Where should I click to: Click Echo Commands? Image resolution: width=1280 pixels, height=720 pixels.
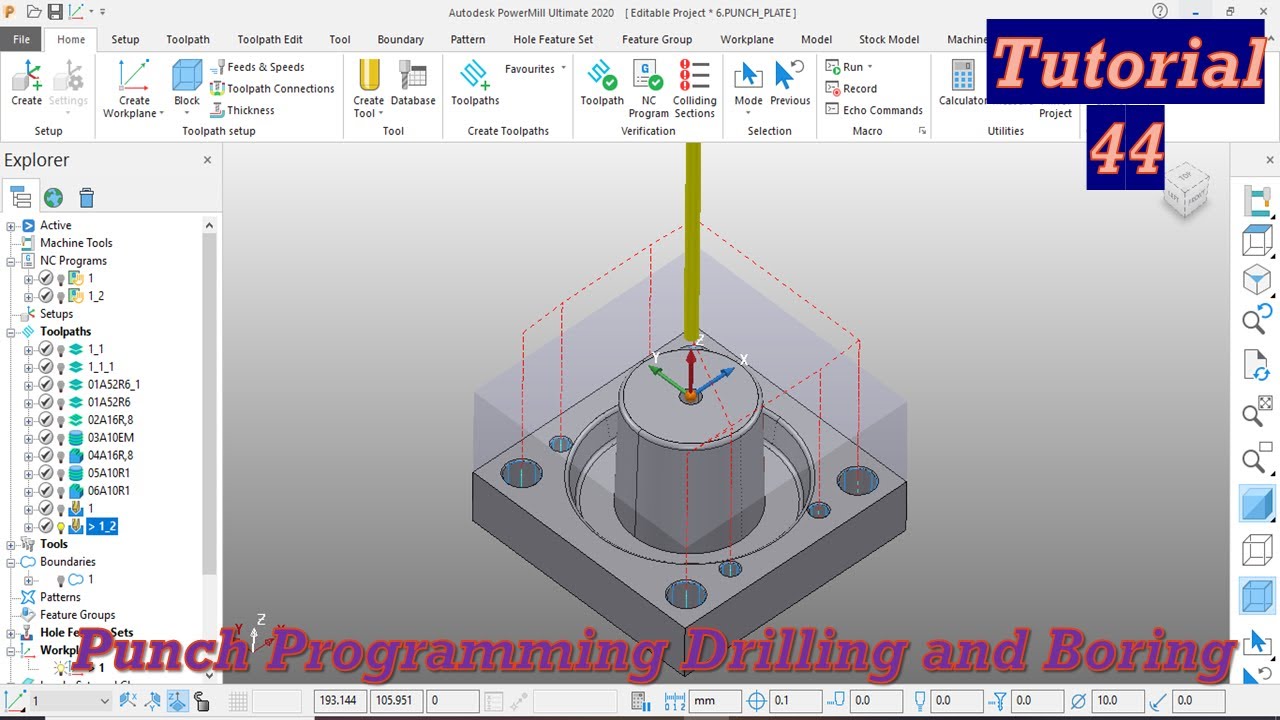(874, 111)
